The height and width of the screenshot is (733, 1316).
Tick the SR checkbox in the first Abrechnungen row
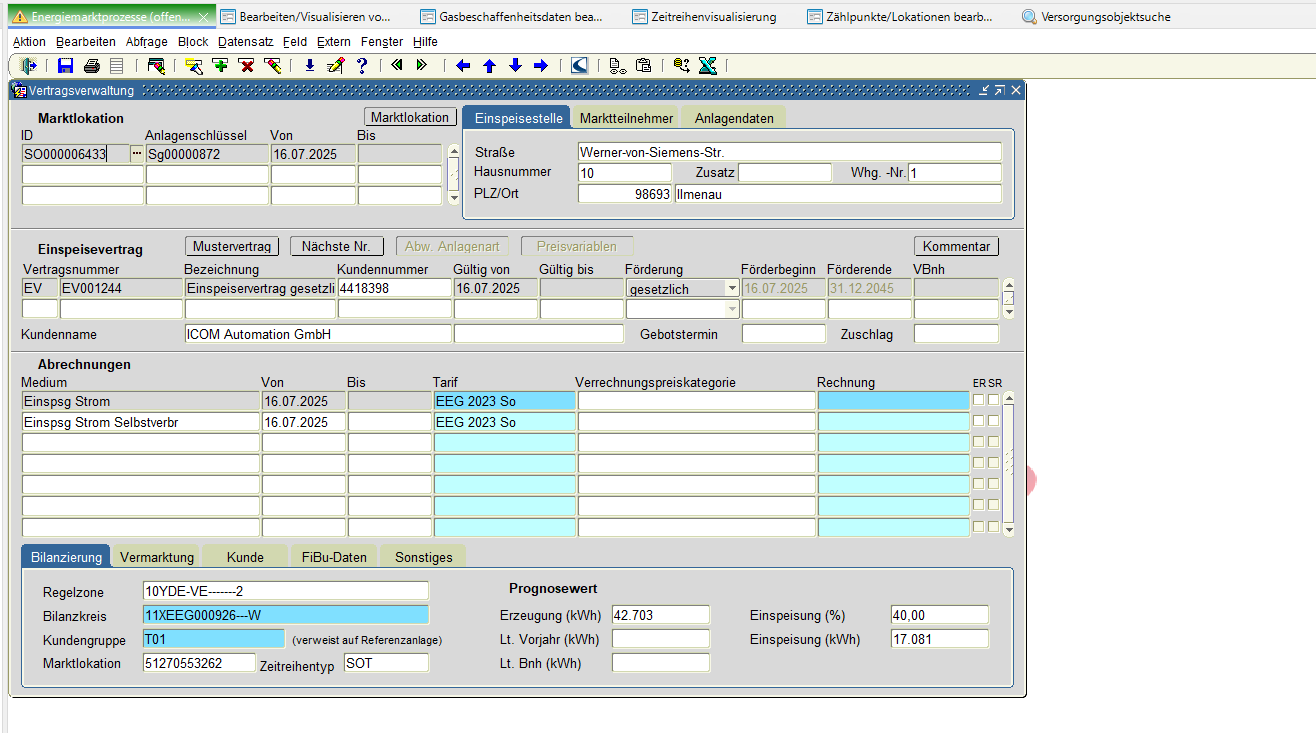coord(993,400)
